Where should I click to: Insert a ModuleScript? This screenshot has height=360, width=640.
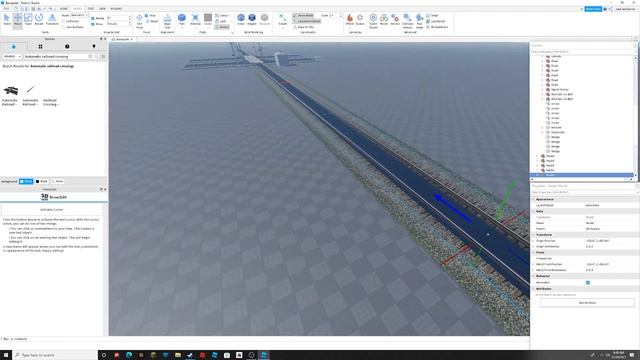pyautogui.click(x=437, y=27)
